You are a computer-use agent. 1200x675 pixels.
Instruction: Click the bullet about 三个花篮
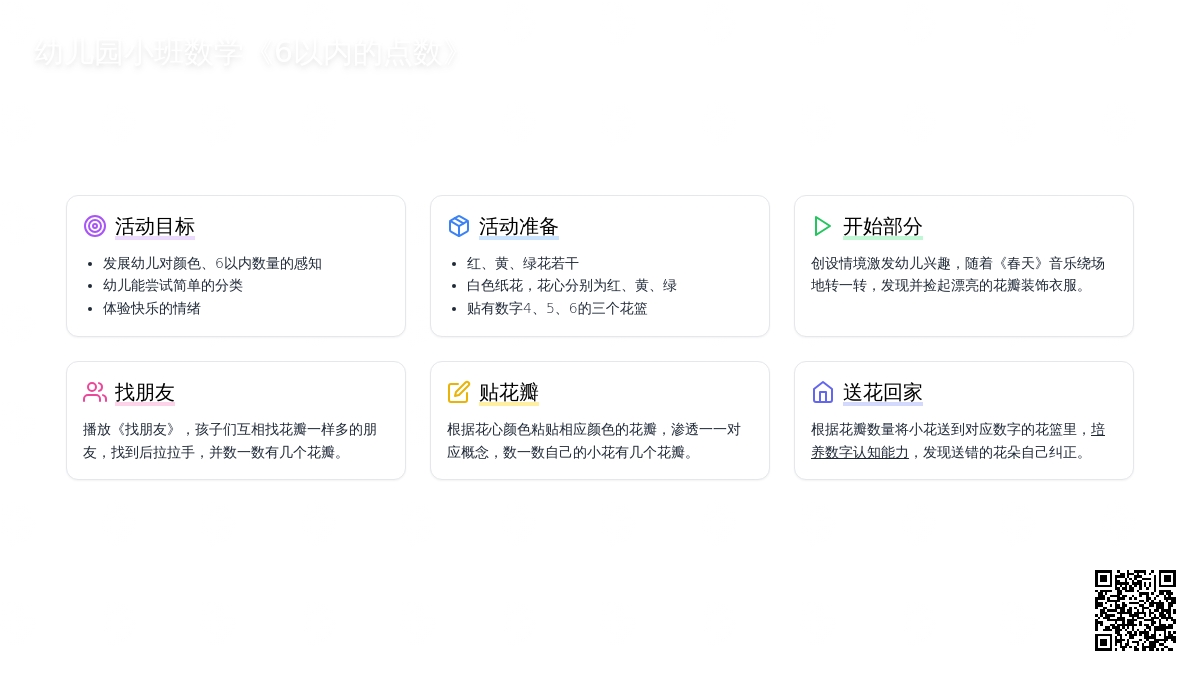tap(557, 308)
